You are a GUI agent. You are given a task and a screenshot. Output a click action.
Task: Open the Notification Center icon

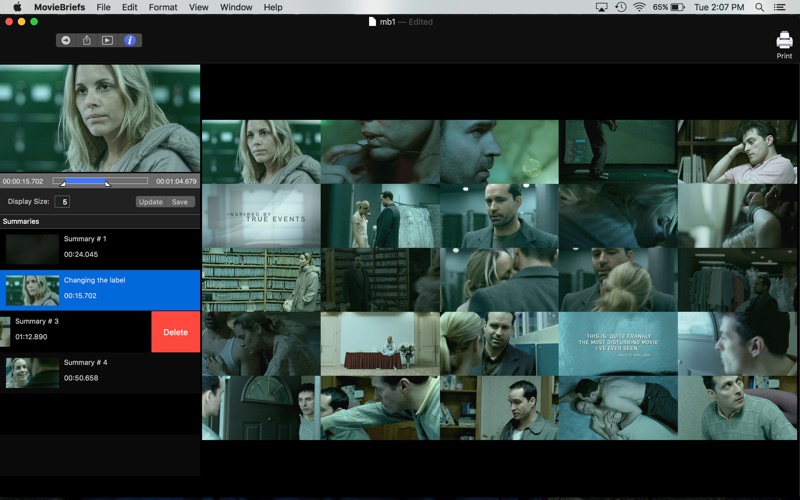(782, 7)
